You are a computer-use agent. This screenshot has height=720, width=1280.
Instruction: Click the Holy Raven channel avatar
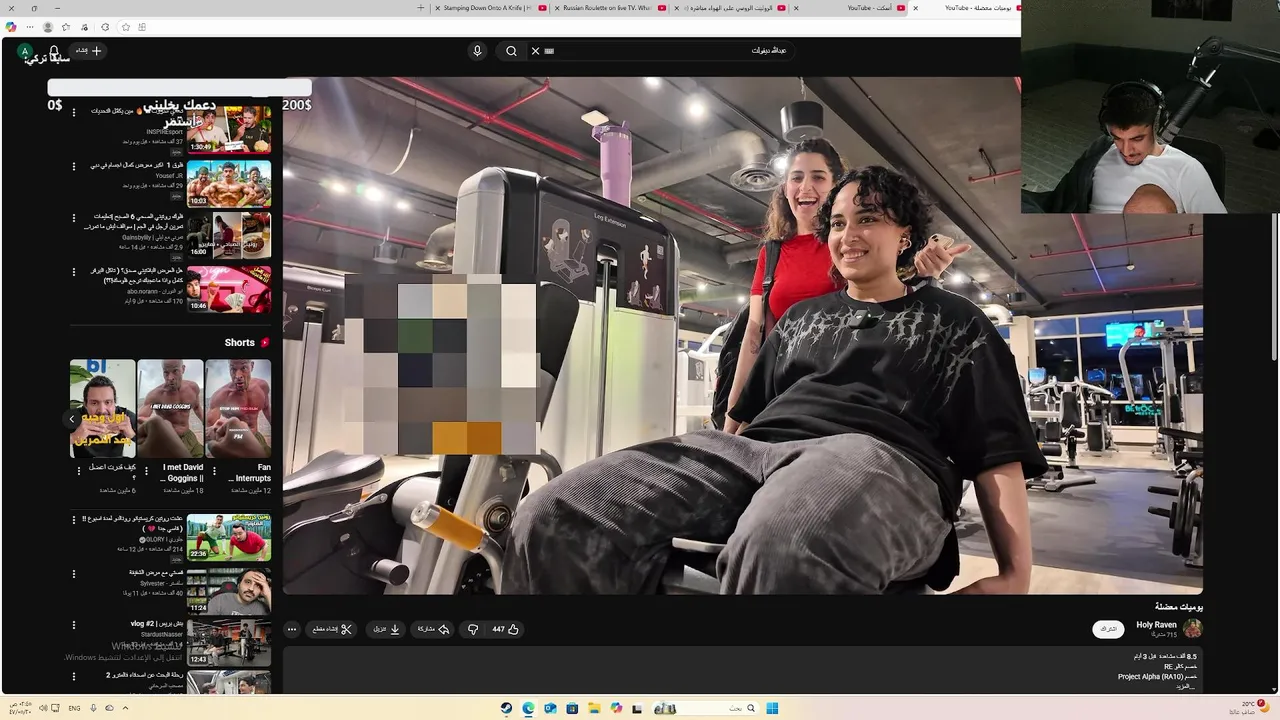pyautogui.click(x=1193, y=628)
